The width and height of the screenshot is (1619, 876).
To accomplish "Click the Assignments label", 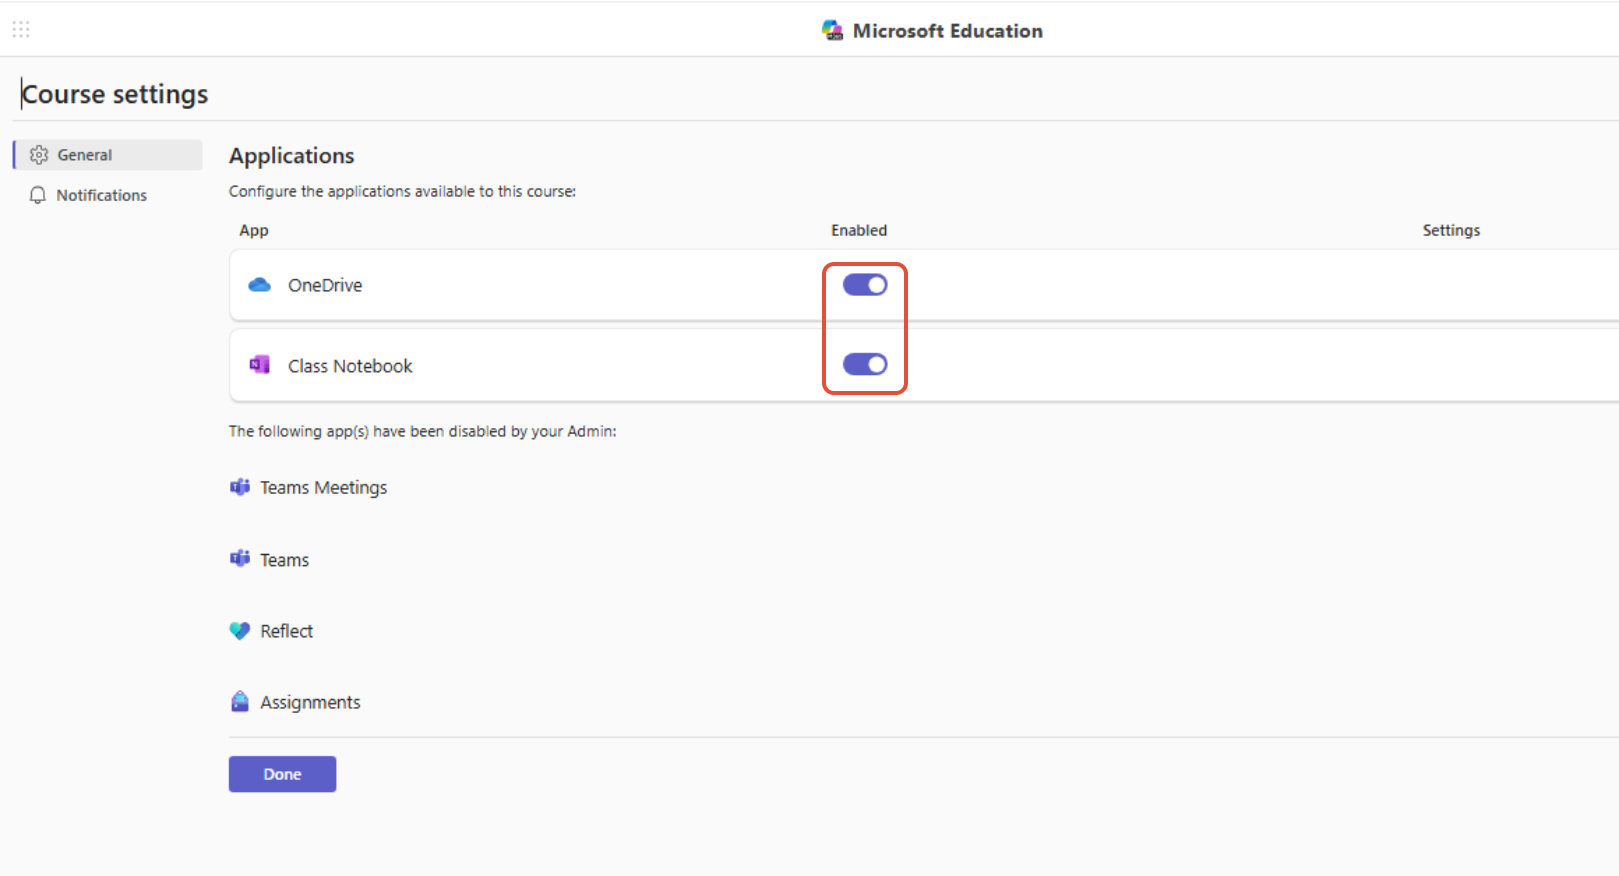I will [310, 703].
